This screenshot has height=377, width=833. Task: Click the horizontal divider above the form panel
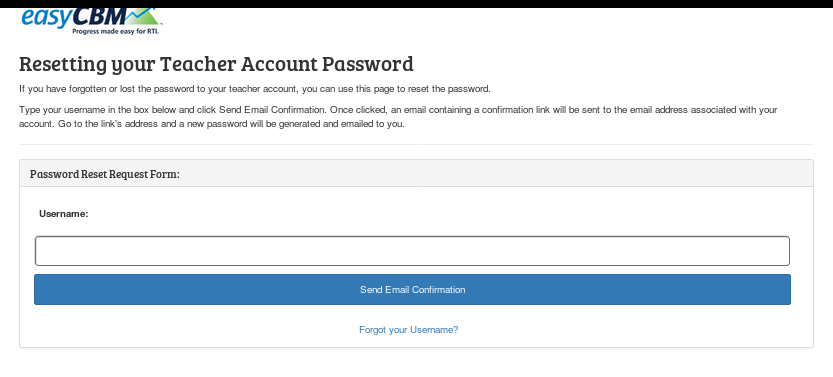click(x=416, y=144)
